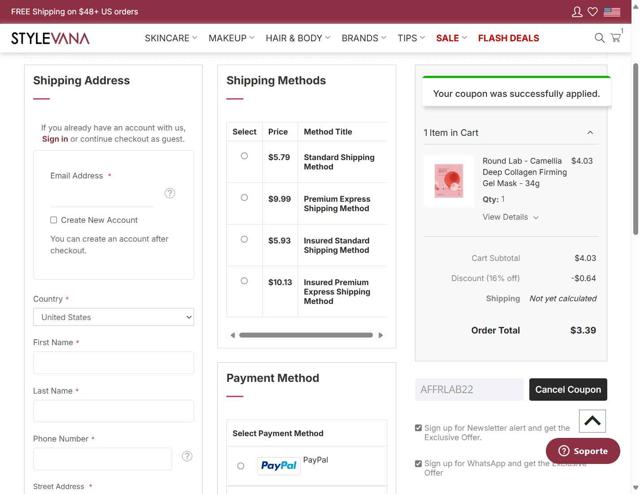This screenshot has height=494, width=640.
Task: Uncheck the WhatsApp signup checkbox
Action: tap(418, 463)
